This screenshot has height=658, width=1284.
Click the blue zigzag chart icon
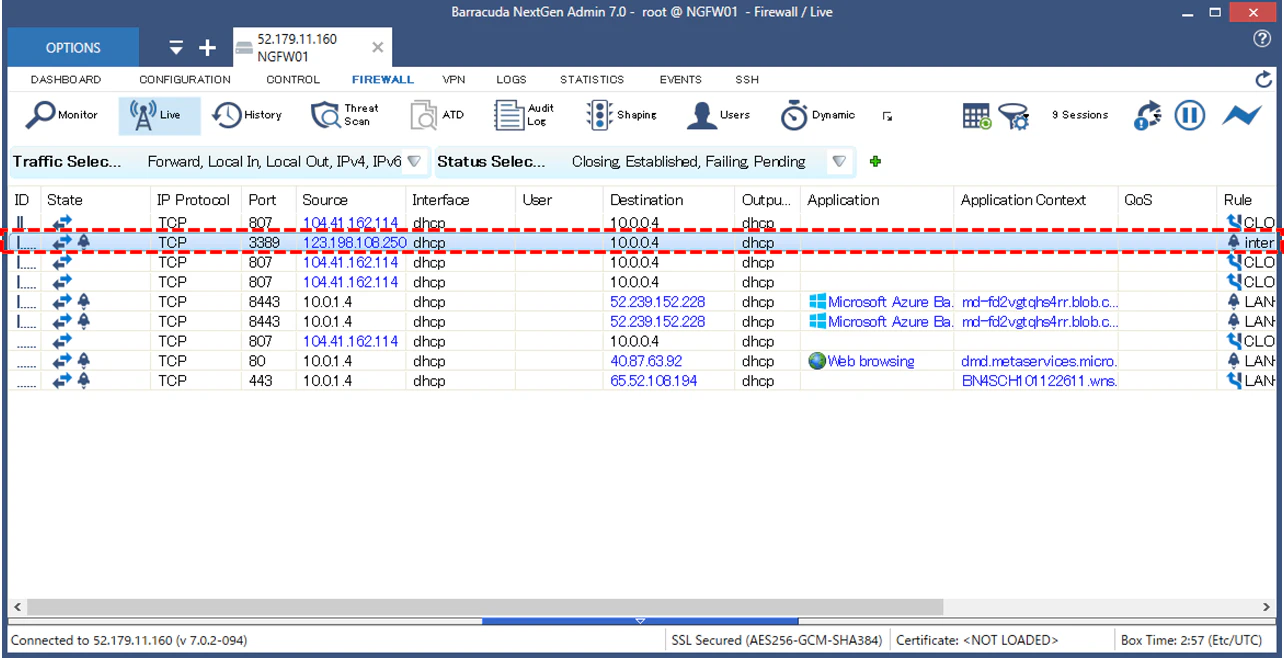point(1242,115)
